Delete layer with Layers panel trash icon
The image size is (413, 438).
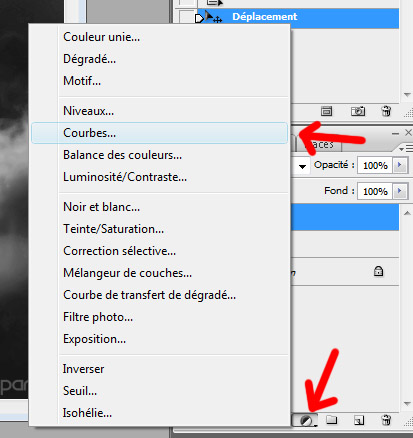[386, 420]
